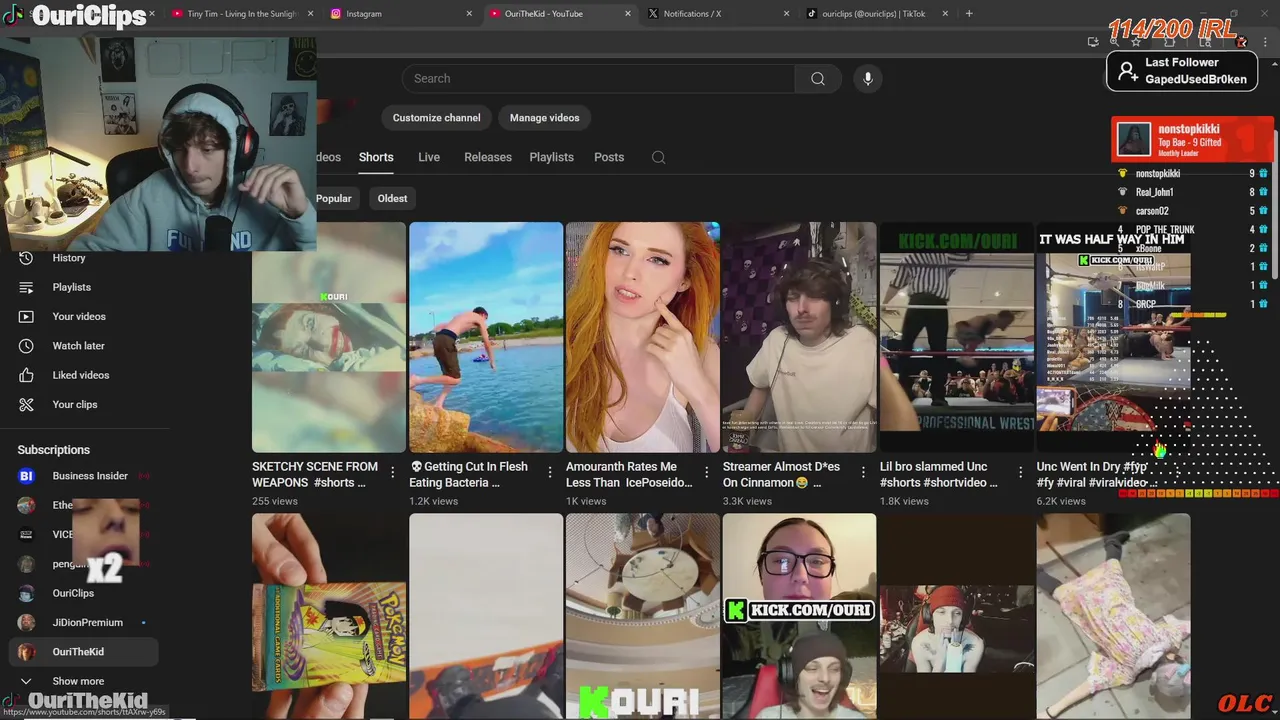The width and height of the screenshot is (1280, 720).
Task: Open options menu for SKETCHY SCENE short
Action: coord(393,472)
